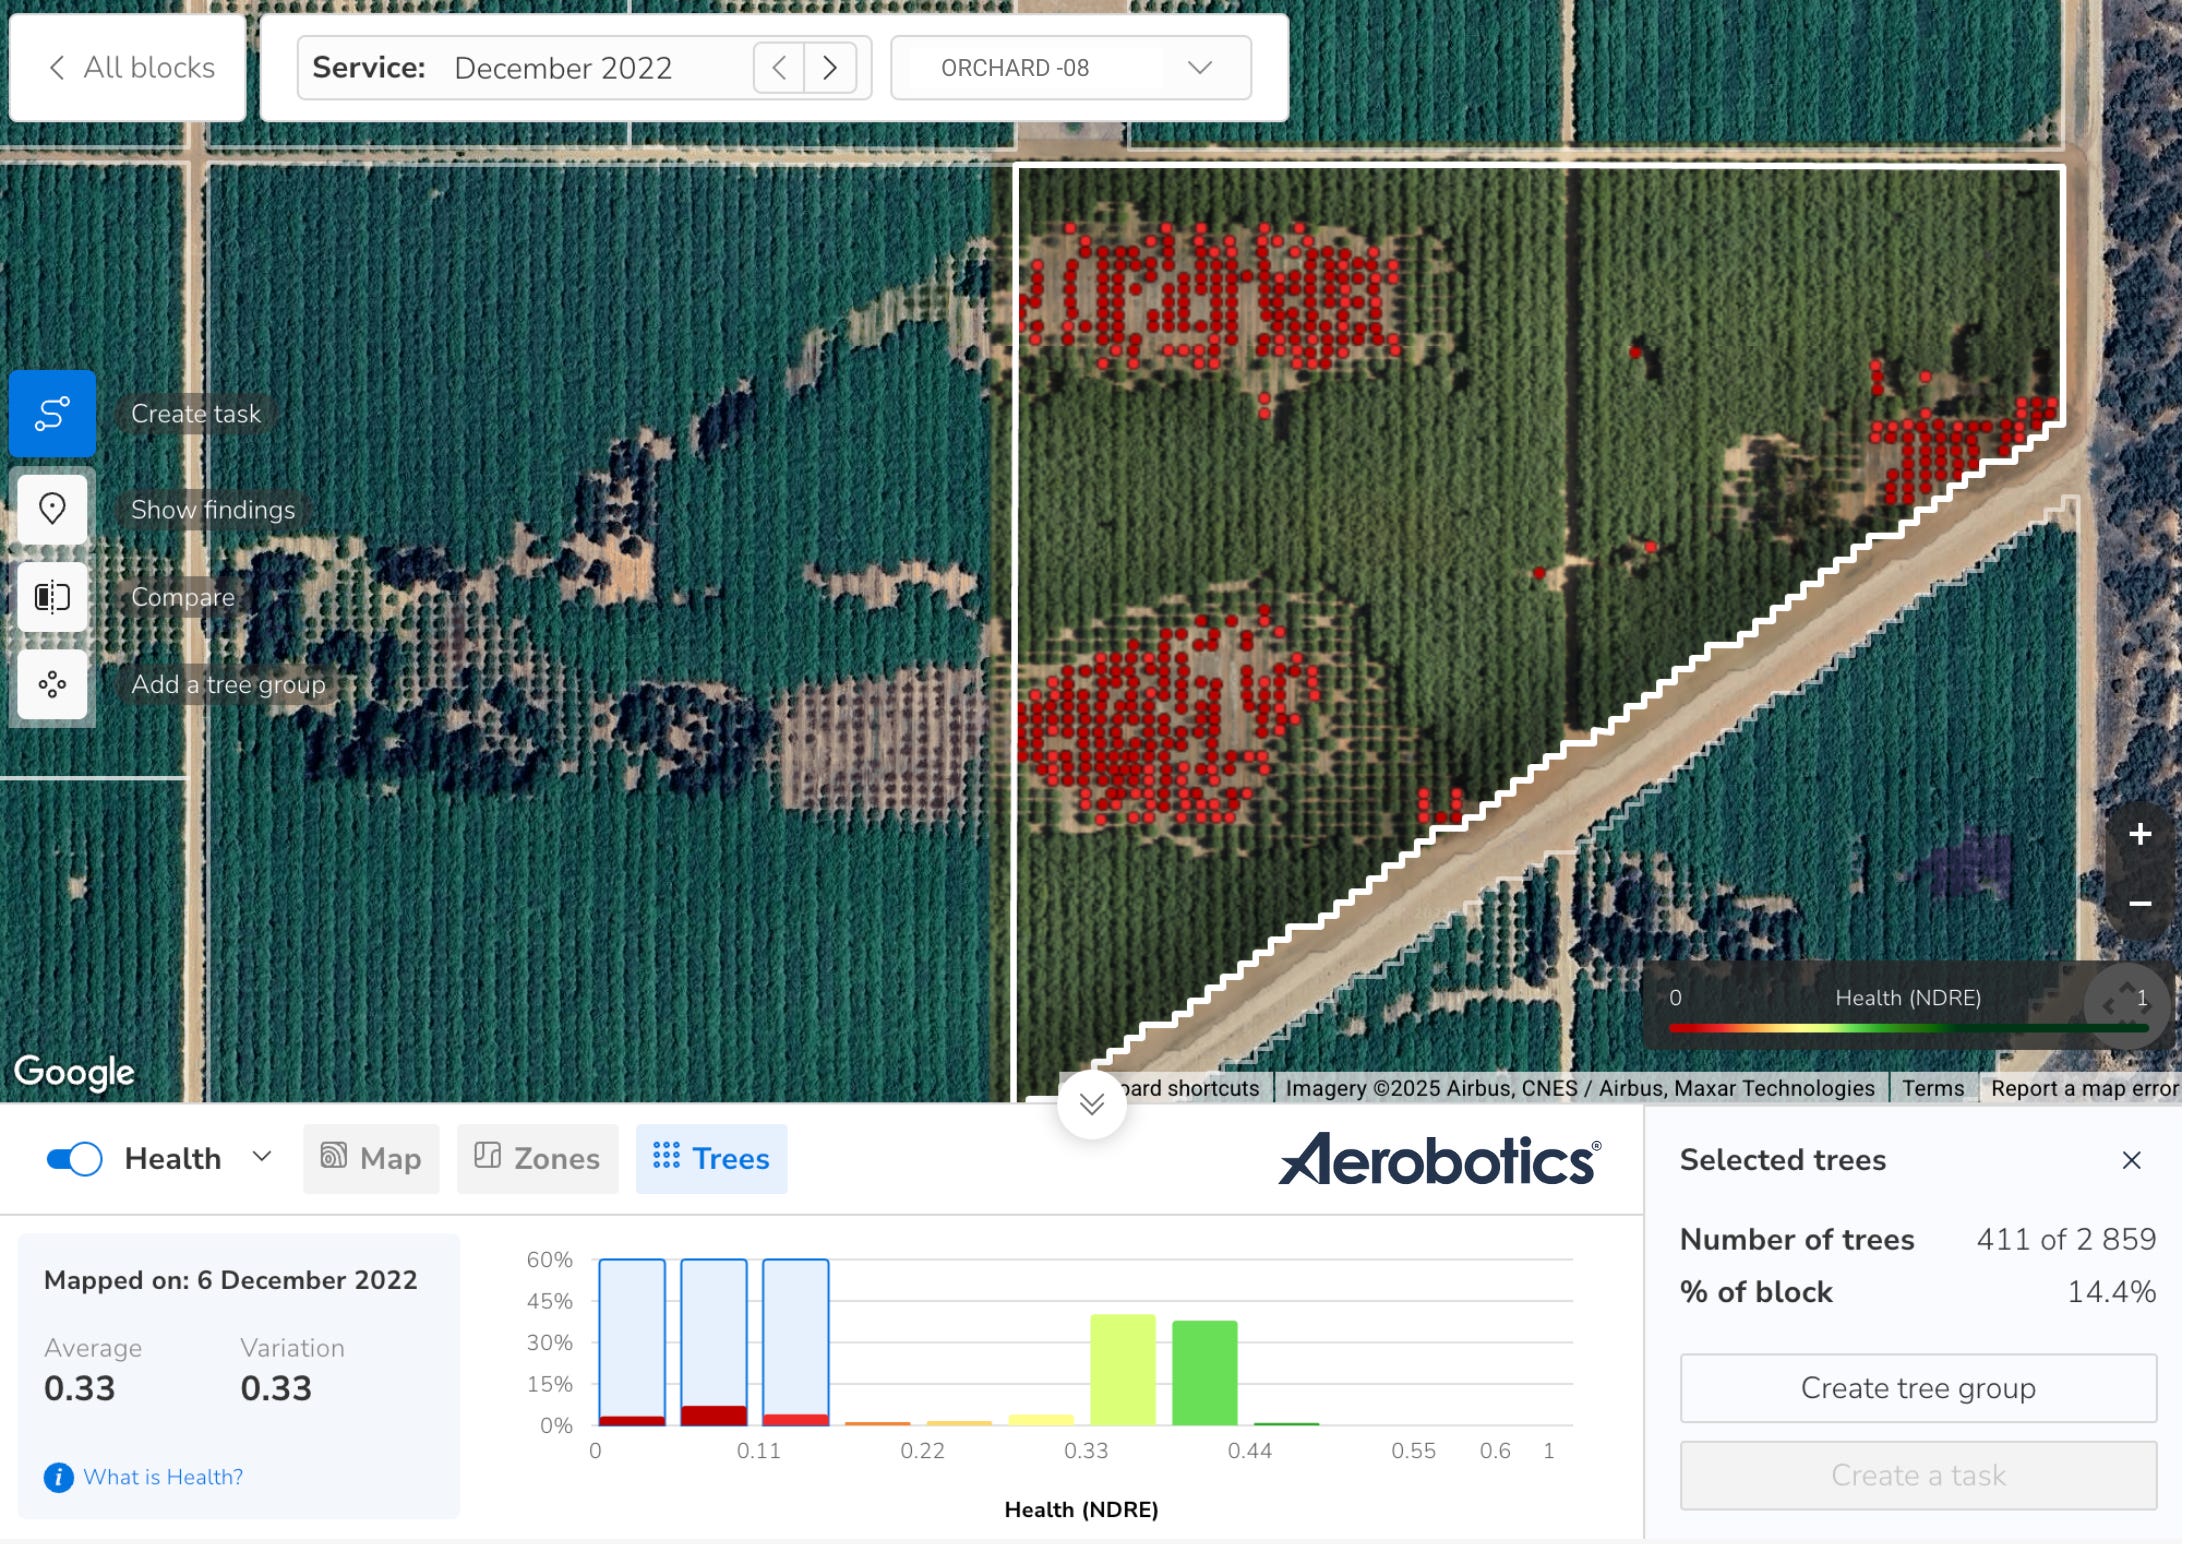Viewport: 2188px width, 1544px height.
Task: Switch to the Zones view tab
Action: click(x=537, y=1159)
